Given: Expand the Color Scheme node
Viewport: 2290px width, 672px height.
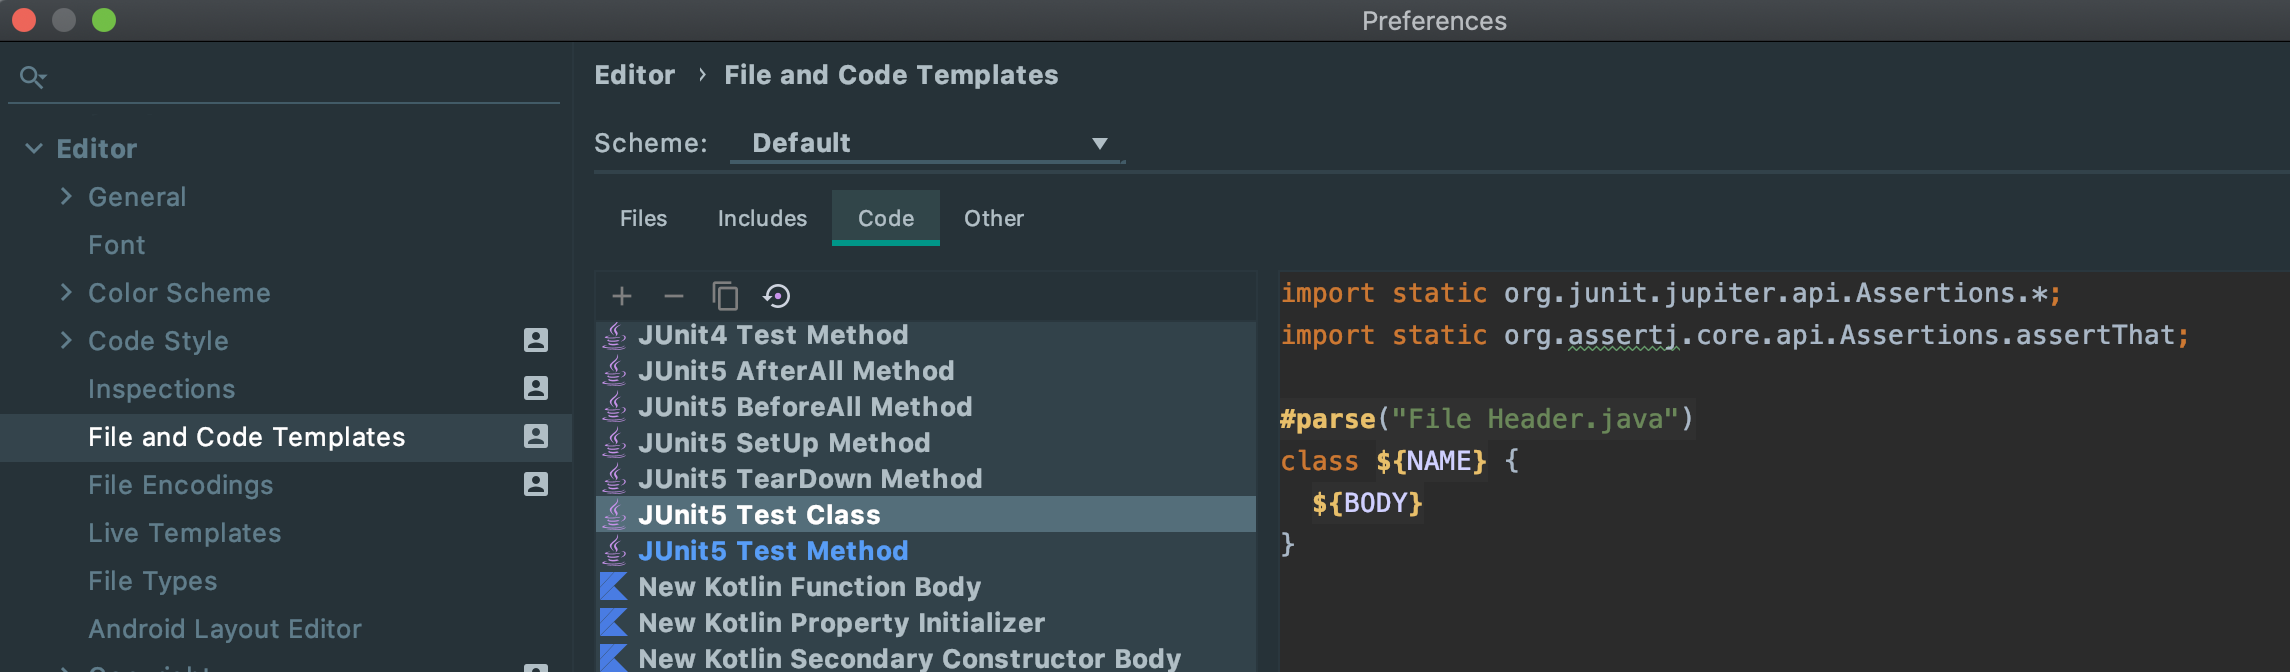Looking at the screenshot, I should click(66, 293).
